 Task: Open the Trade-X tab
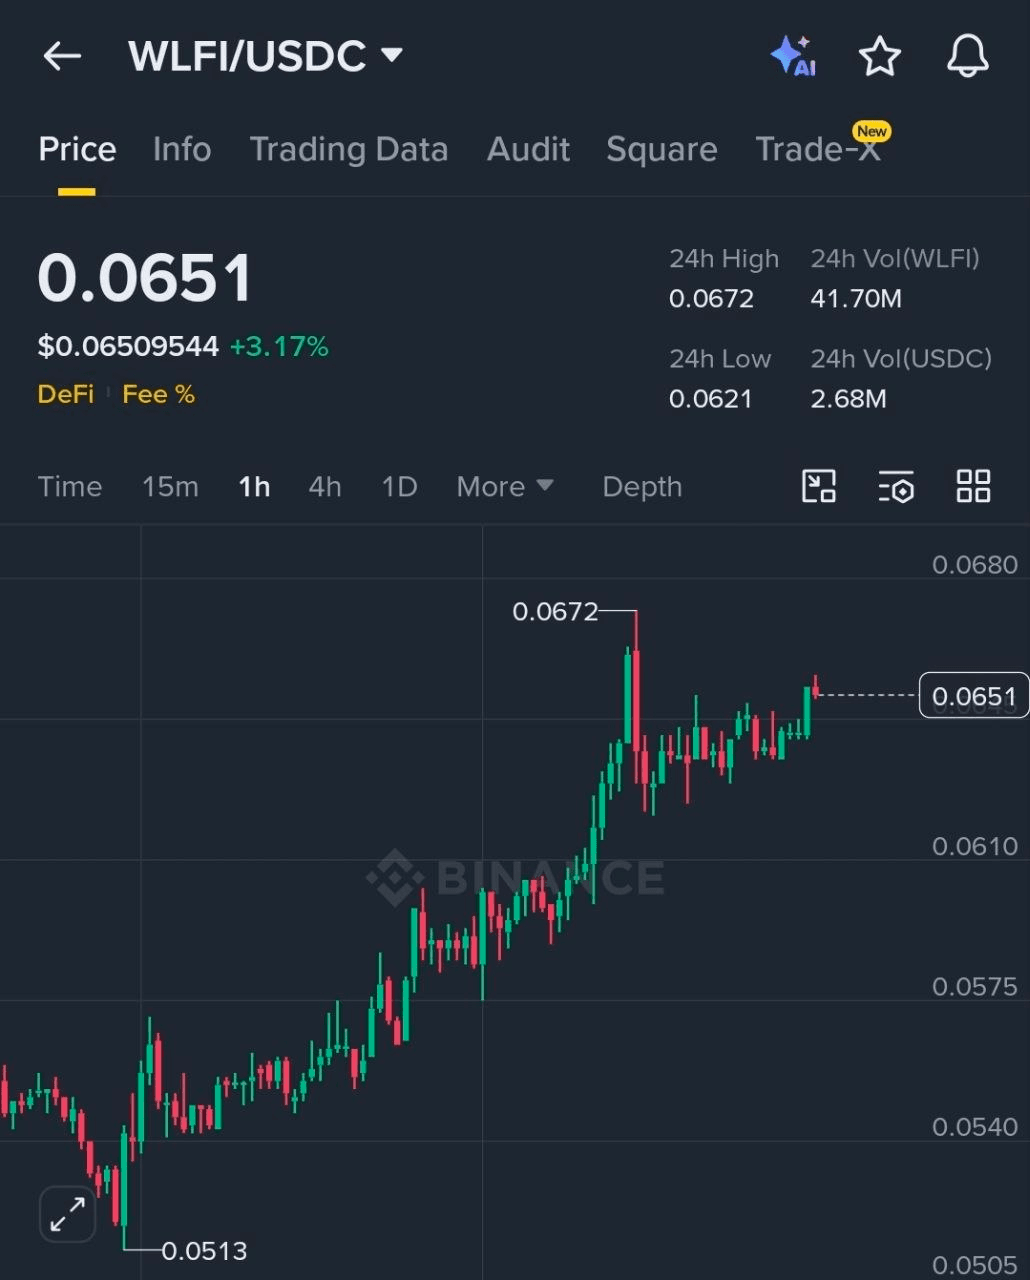coord(818,150)
